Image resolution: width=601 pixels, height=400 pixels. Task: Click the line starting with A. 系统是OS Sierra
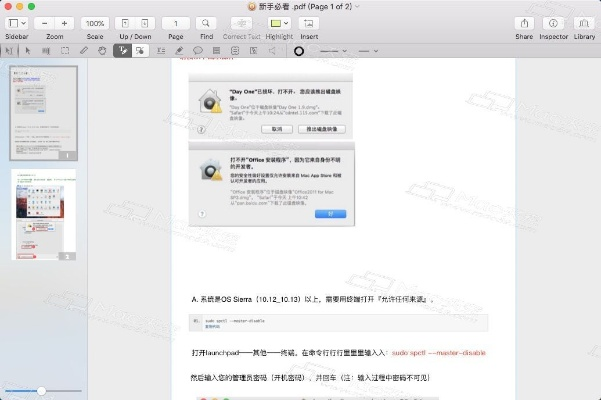312,299
